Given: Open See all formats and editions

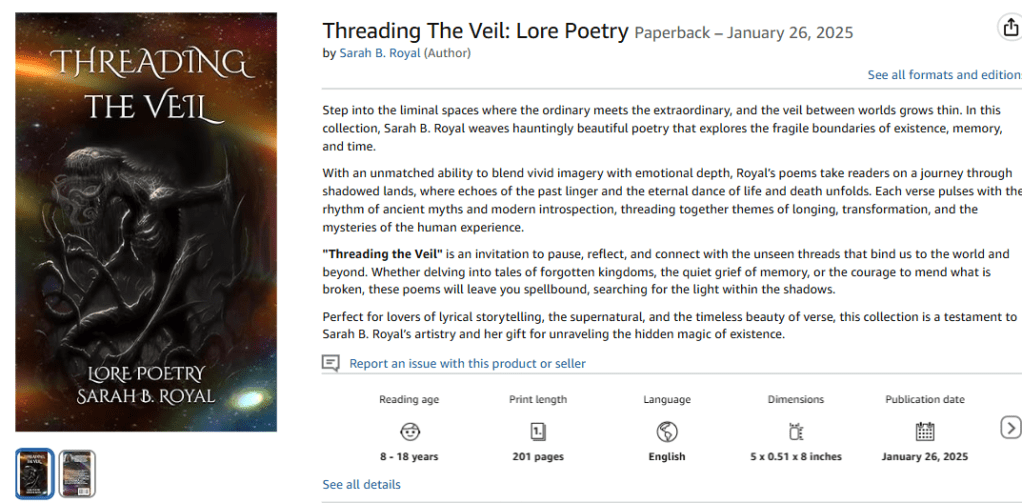Looking at the screenshot, I should 943,75.
